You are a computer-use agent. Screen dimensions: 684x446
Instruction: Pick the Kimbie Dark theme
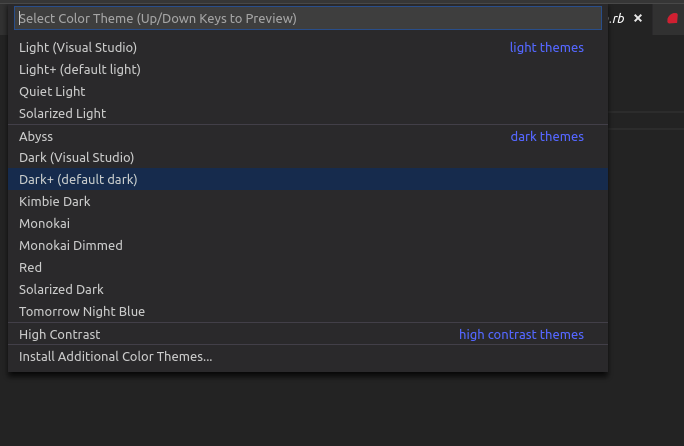55,201
